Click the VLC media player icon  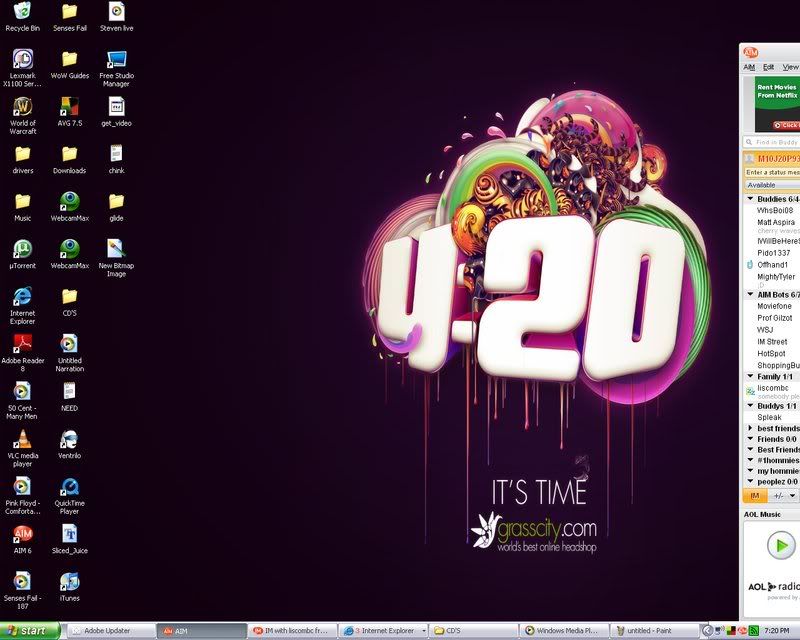[x=22, y=438]
